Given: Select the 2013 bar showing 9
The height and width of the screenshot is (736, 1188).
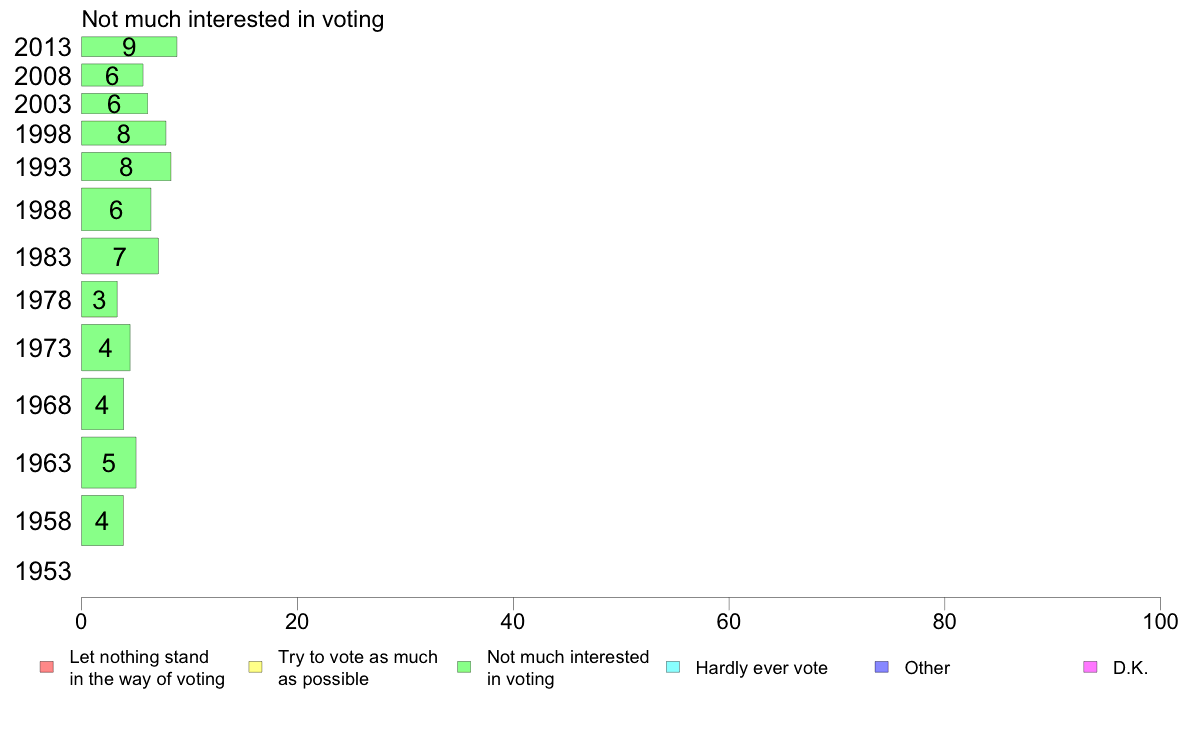Looking at the screenshot, I should click(x=129, y=47).
